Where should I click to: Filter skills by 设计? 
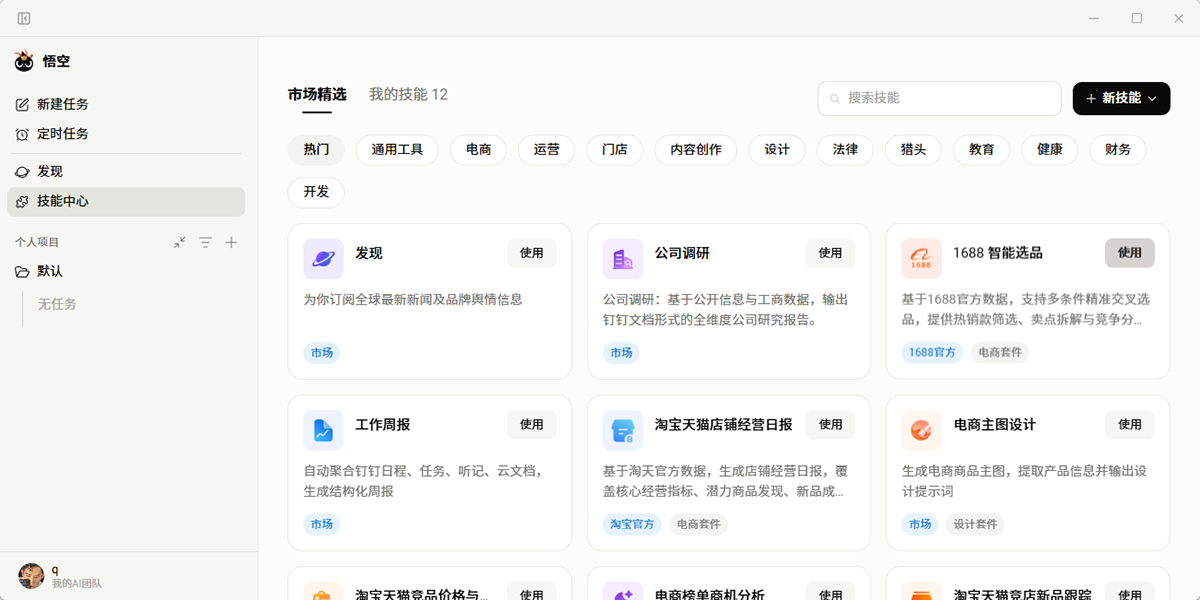click(x=777, y=150)
